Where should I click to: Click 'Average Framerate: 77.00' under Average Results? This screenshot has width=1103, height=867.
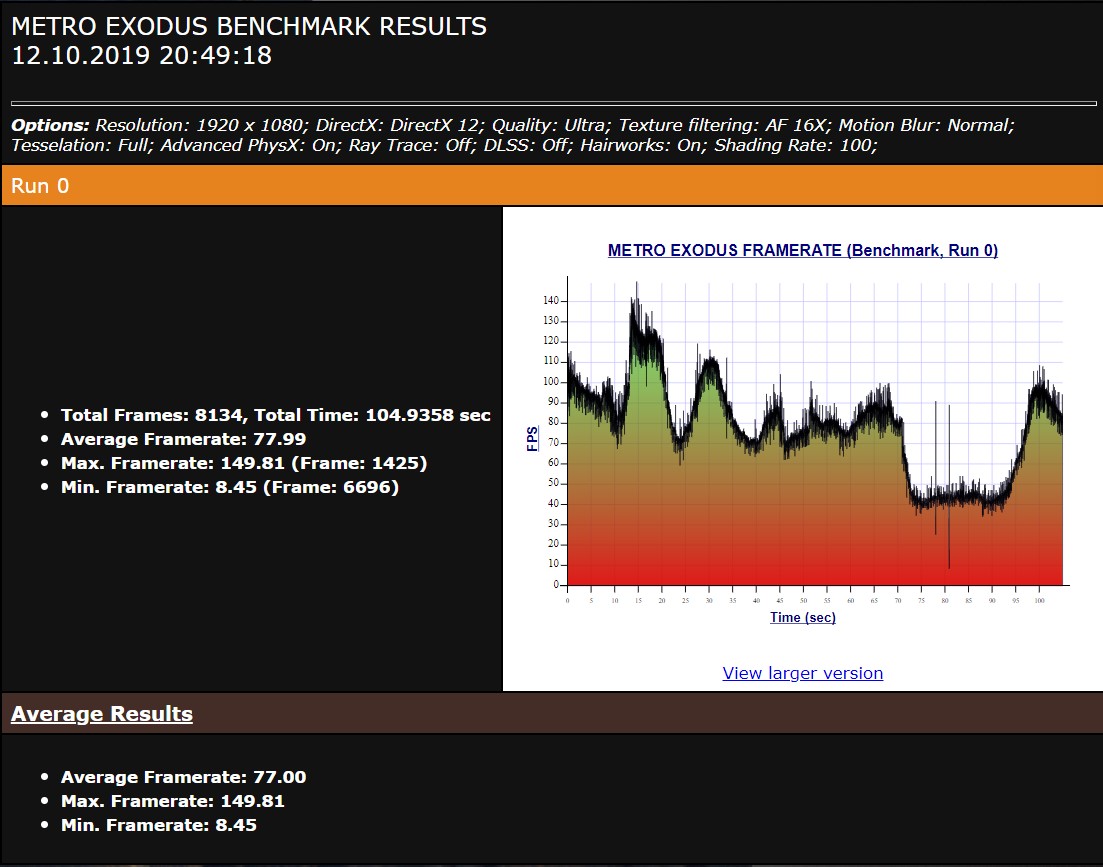coord(184,777)
